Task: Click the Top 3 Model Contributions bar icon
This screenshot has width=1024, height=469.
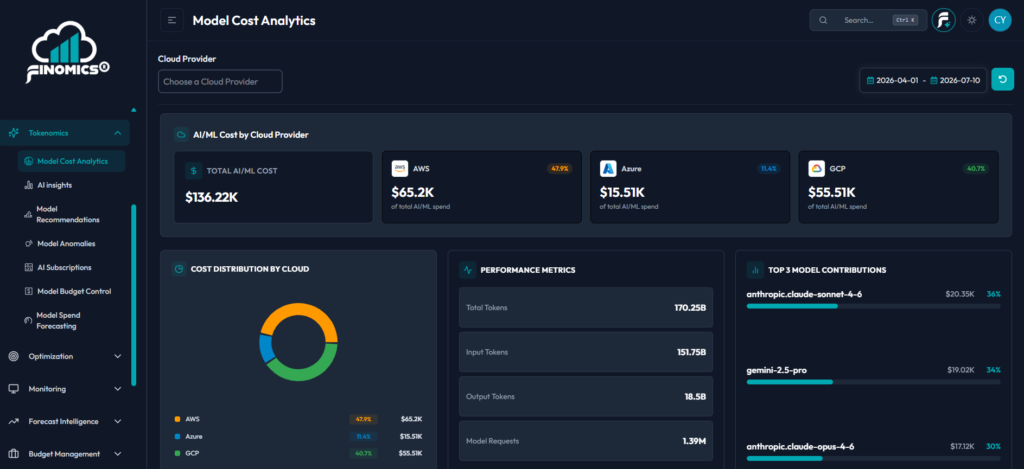Action: (755, 269)
